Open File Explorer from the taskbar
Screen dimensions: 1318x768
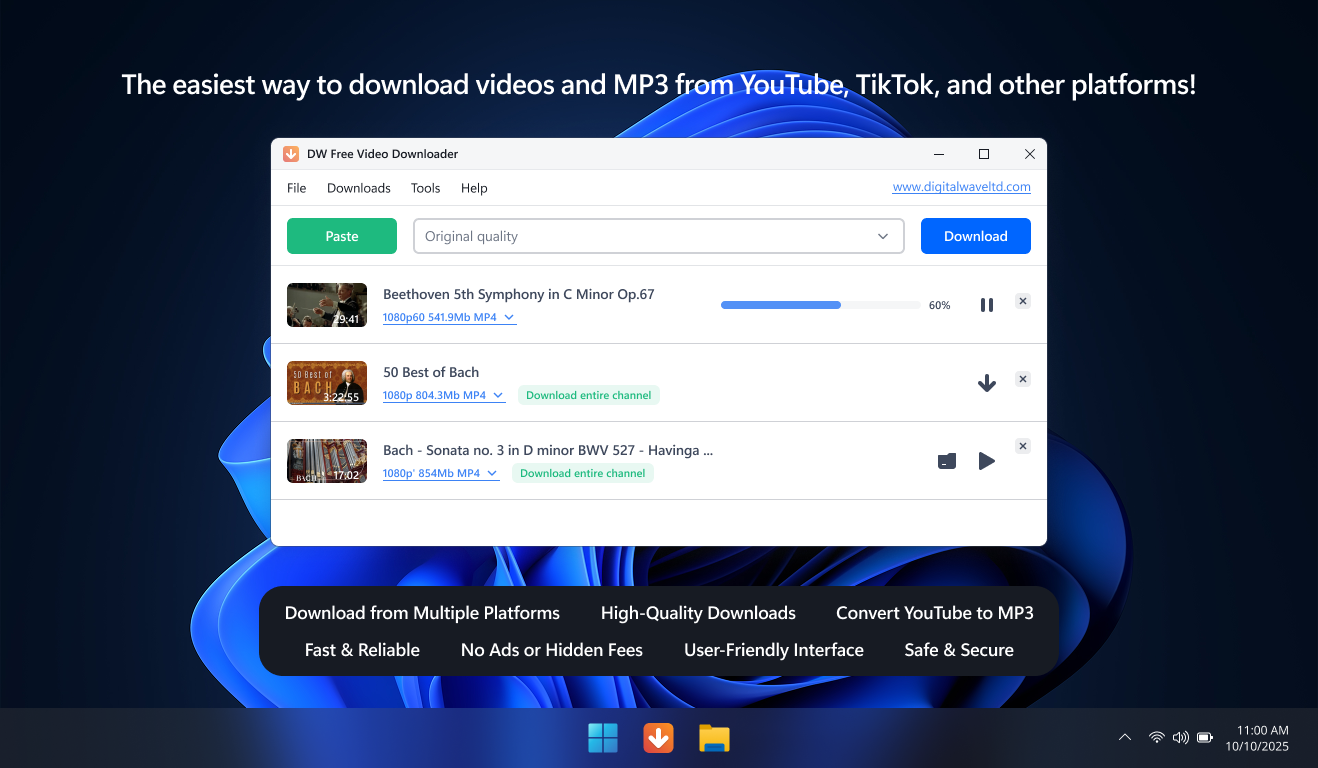coord(714,737)
